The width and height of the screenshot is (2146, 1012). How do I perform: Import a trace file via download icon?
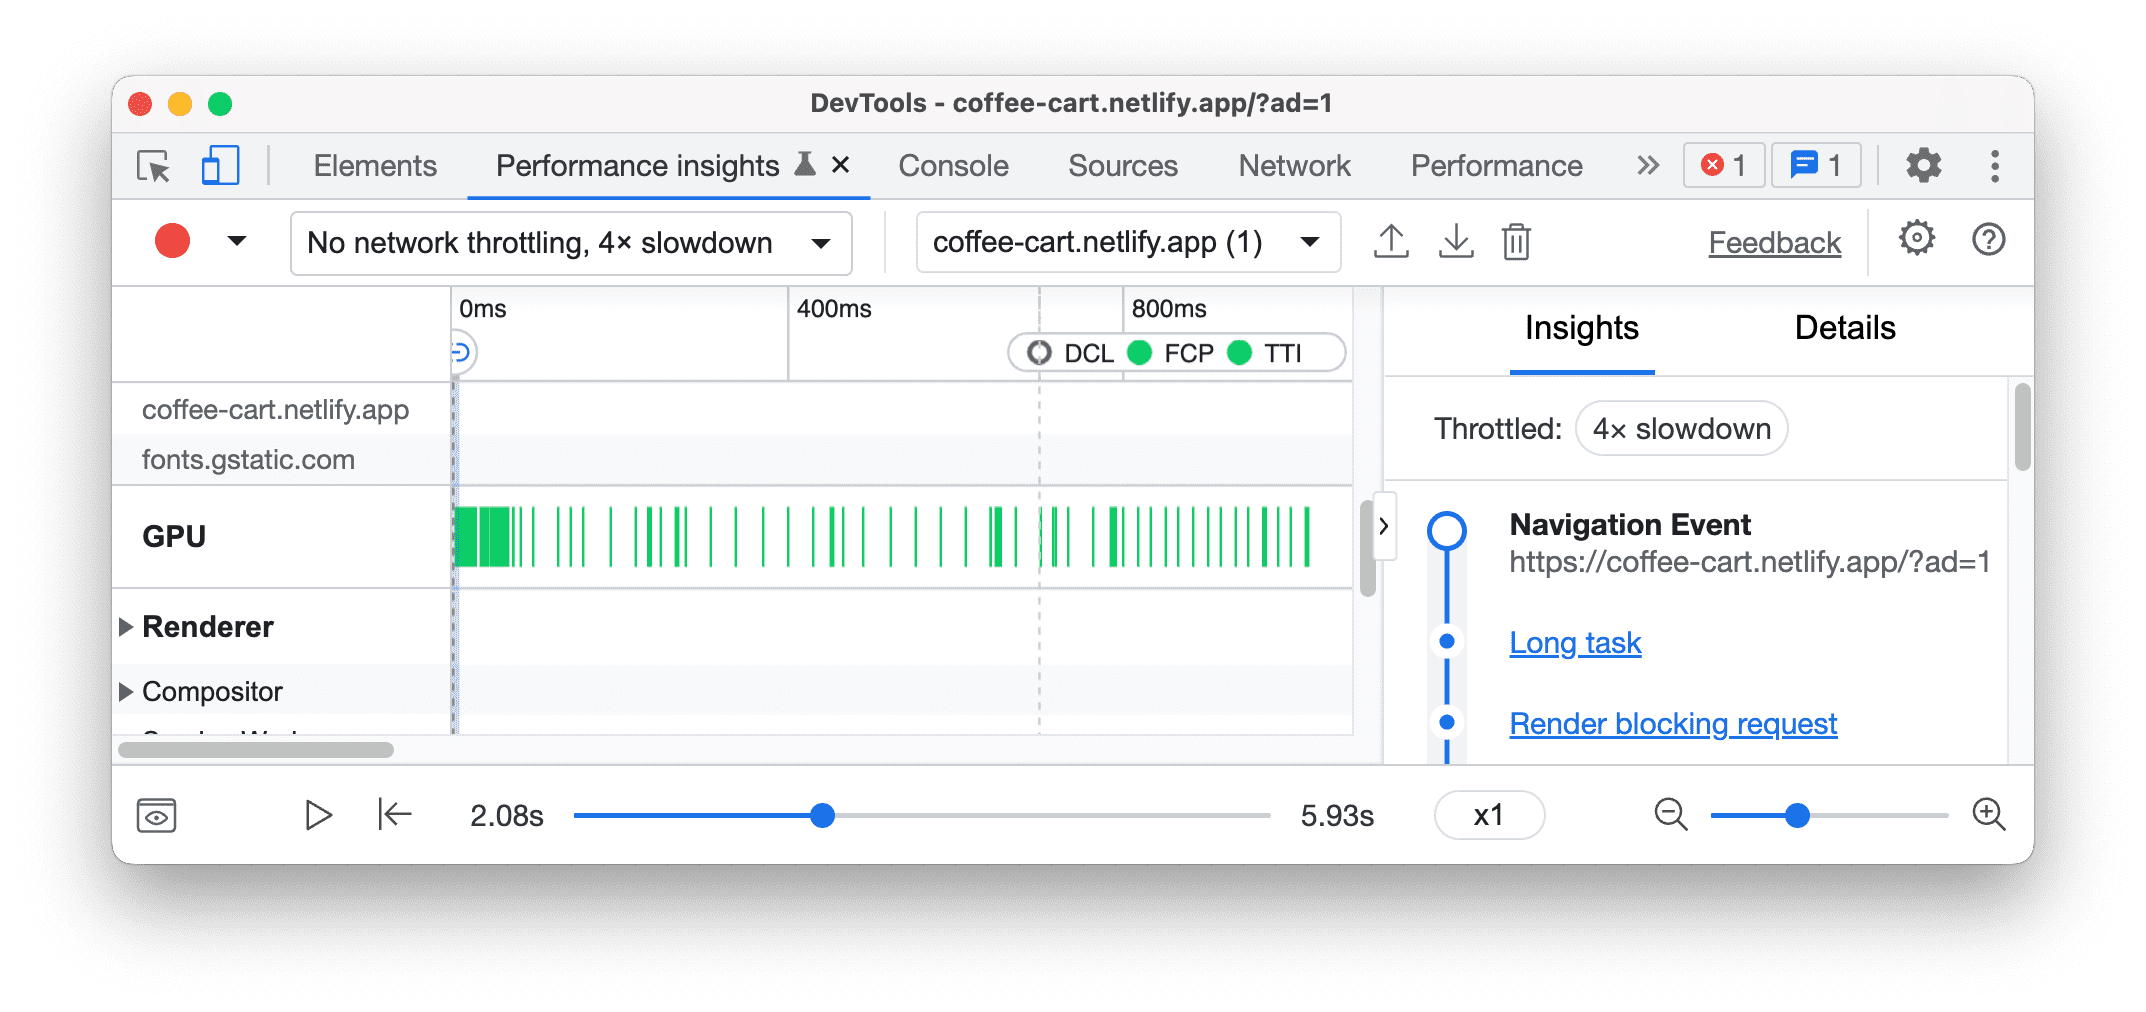coord(1455,241)
